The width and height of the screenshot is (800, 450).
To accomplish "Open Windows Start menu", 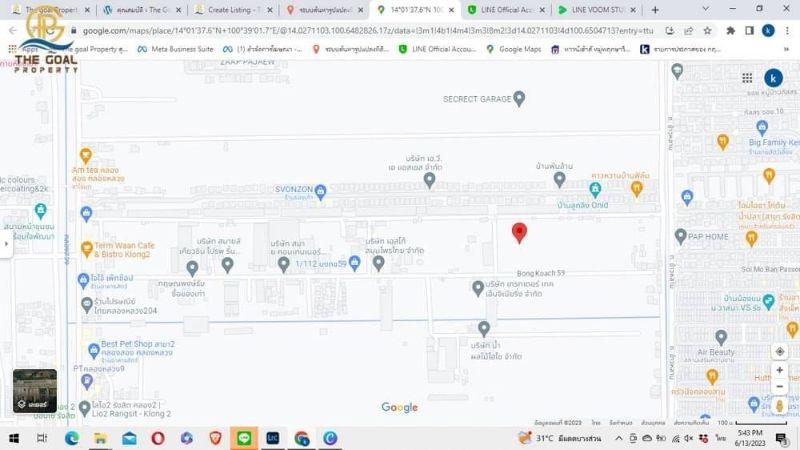I will (x=14, y=438).
